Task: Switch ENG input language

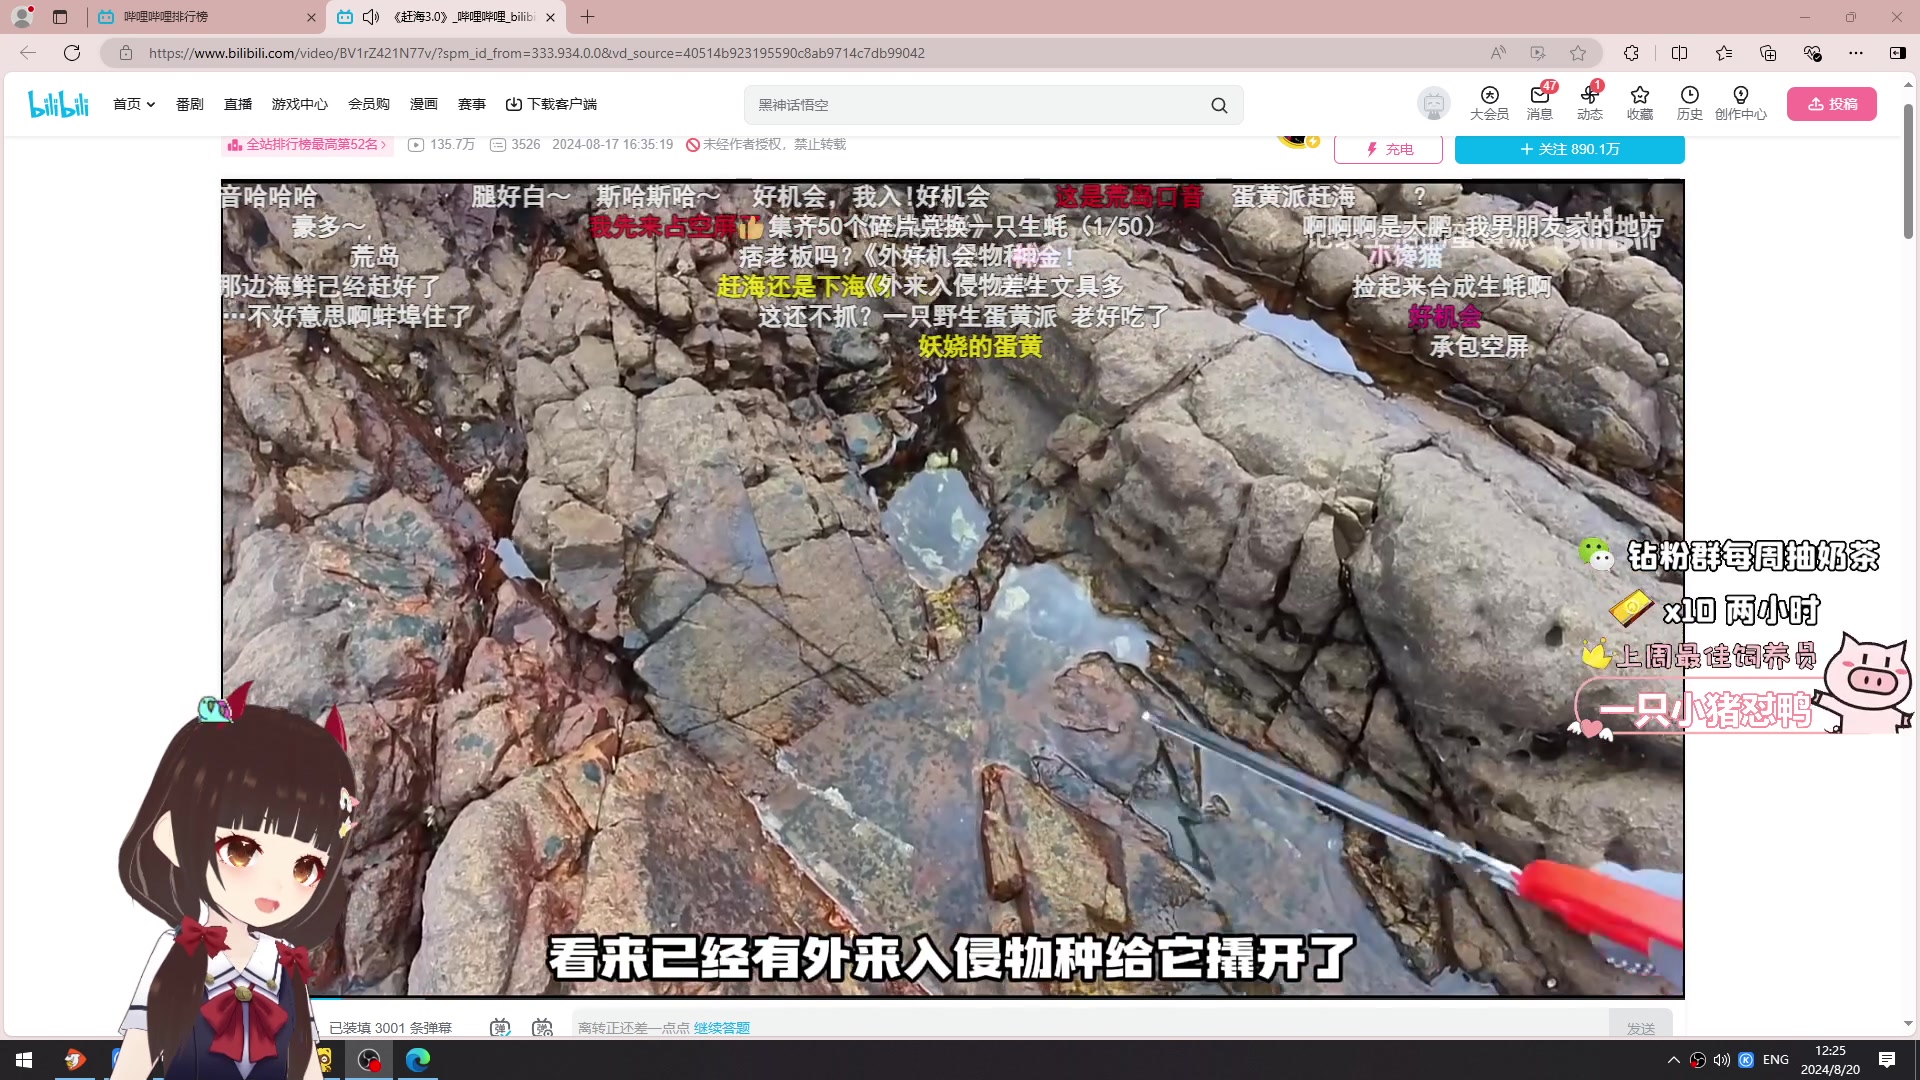Action: 1776,1060
